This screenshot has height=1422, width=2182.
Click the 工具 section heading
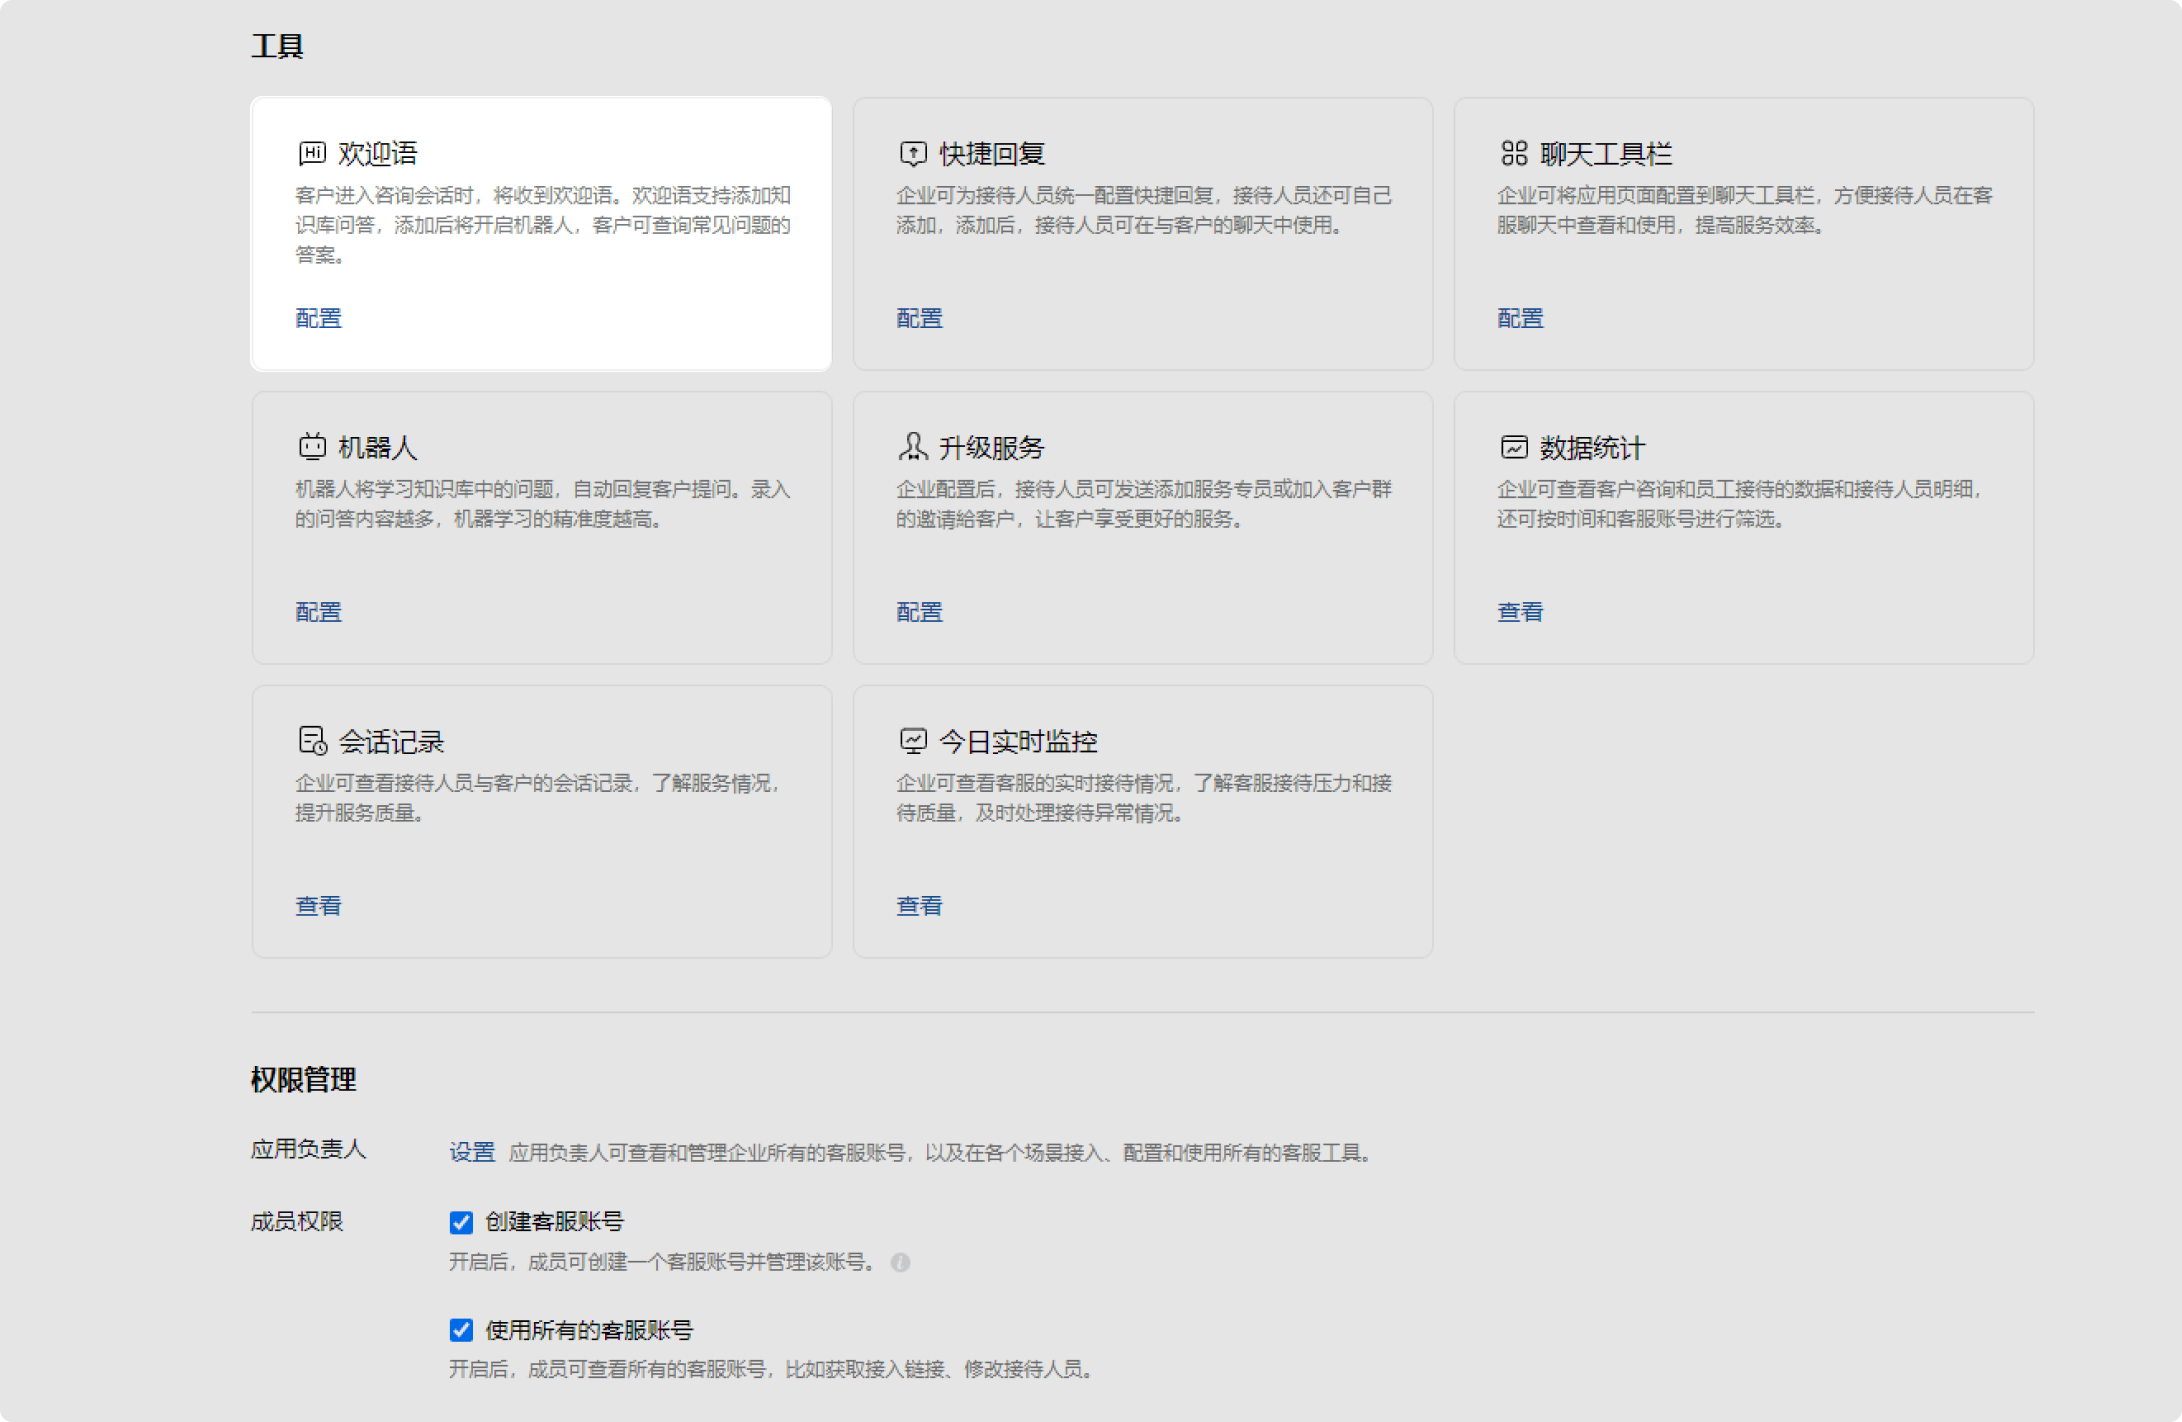click(277, 46)
